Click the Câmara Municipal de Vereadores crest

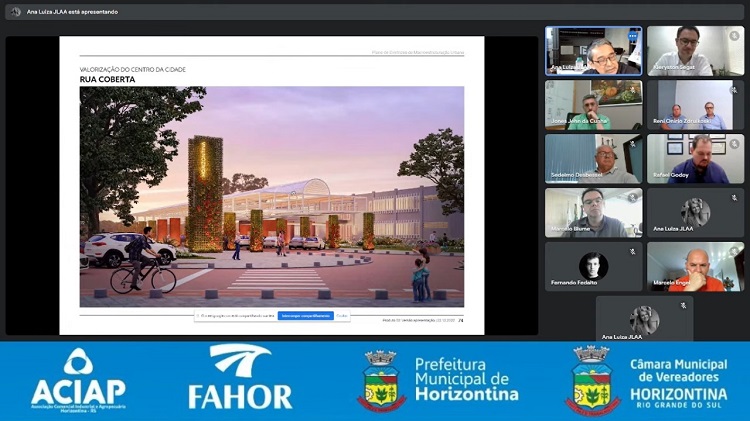click(x=592, y=380)
